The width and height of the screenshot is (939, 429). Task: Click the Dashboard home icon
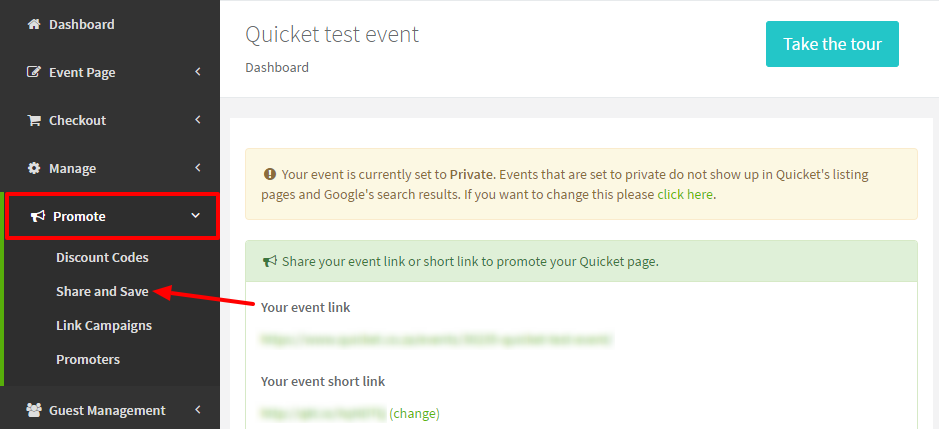(x=35, y=25)
